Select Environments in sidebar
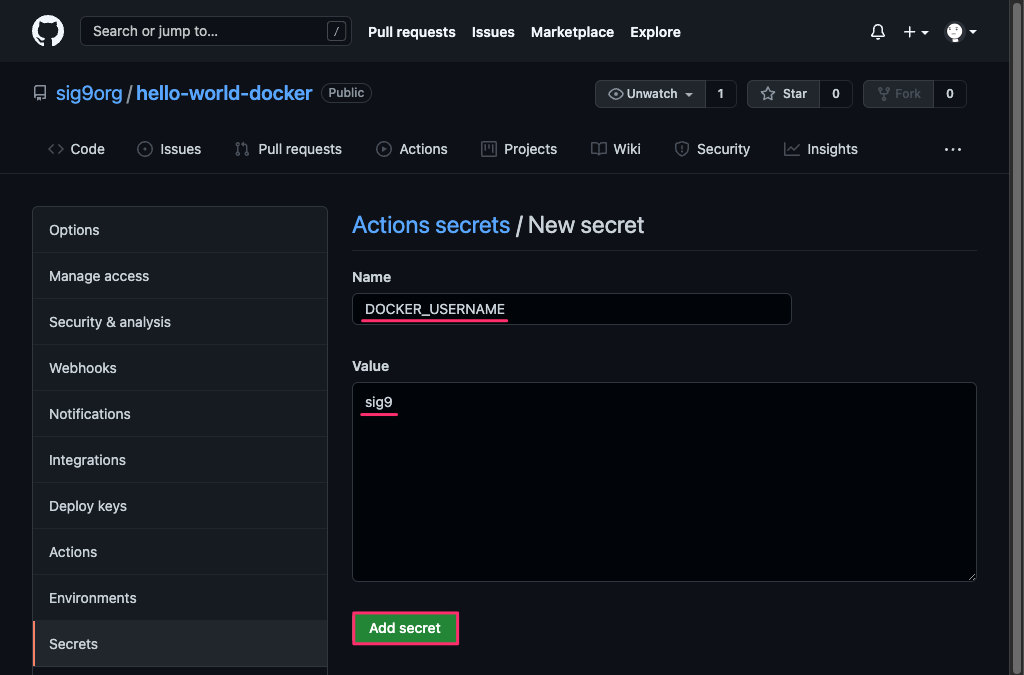The width and height of the screenshot is (1024, 675). [180, 598]
